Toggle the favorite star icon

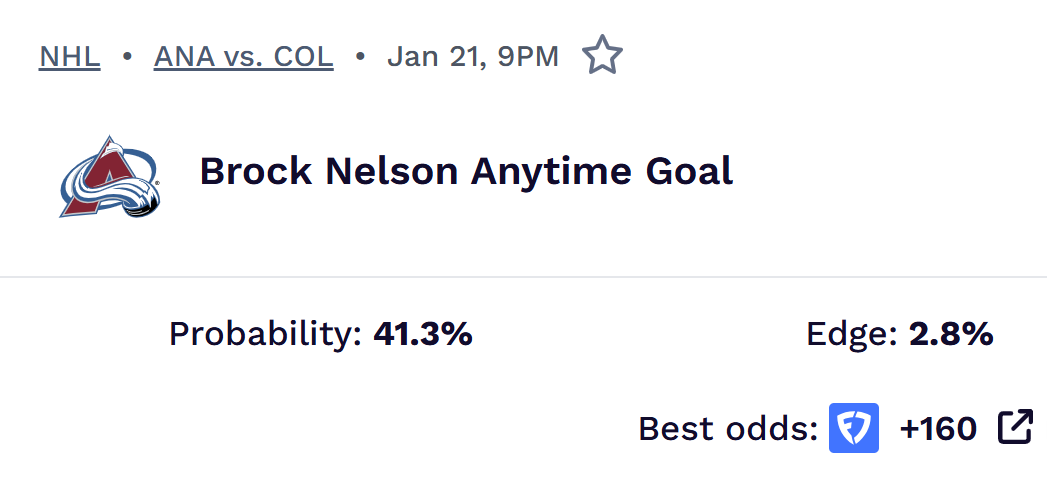602,55
